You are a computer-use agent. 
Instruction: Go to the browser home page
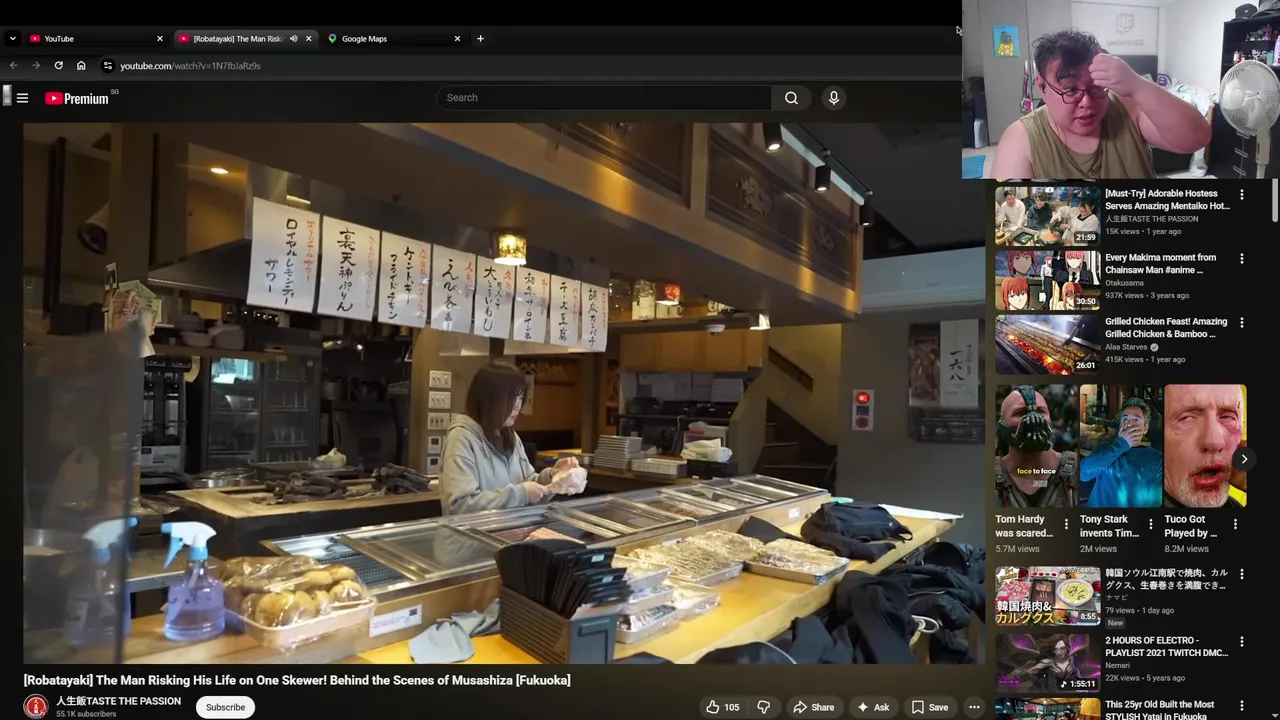tap(81, 66)
